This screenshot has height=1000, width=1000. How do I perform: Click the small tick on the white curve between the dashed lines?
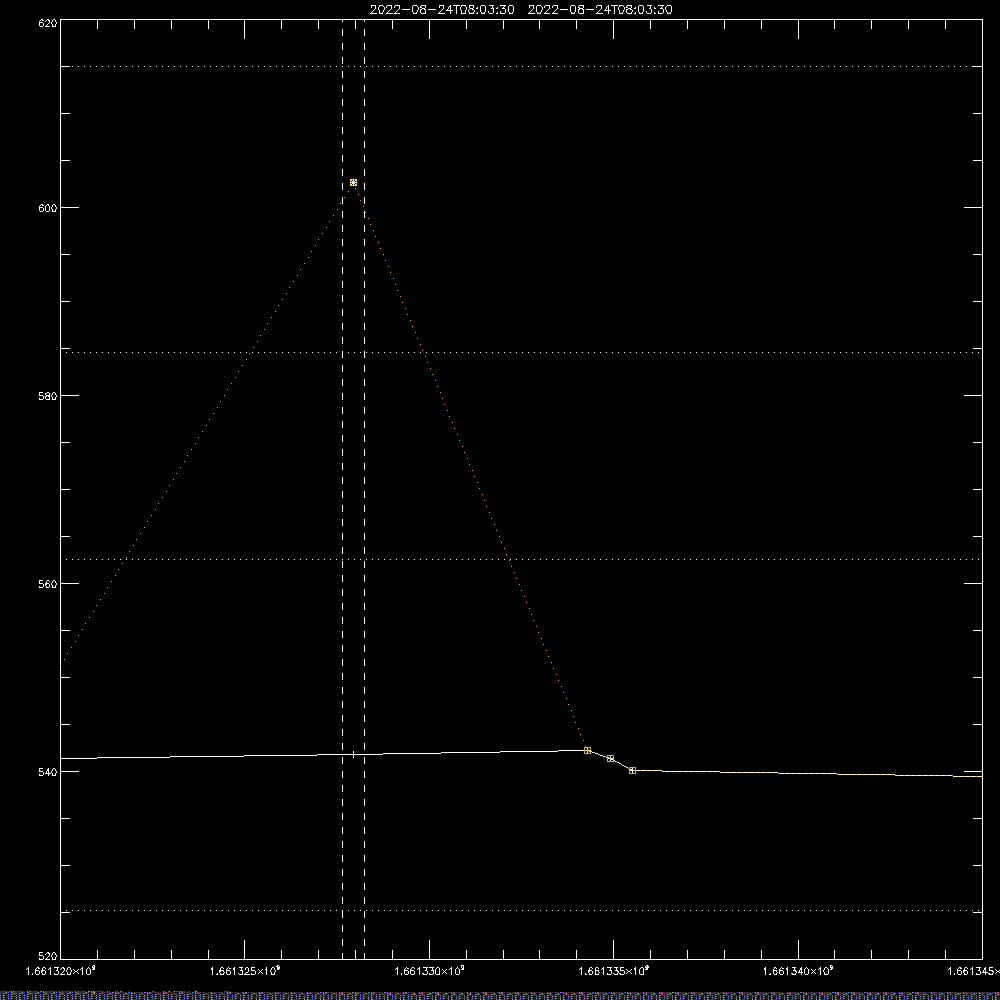[353, 754]
